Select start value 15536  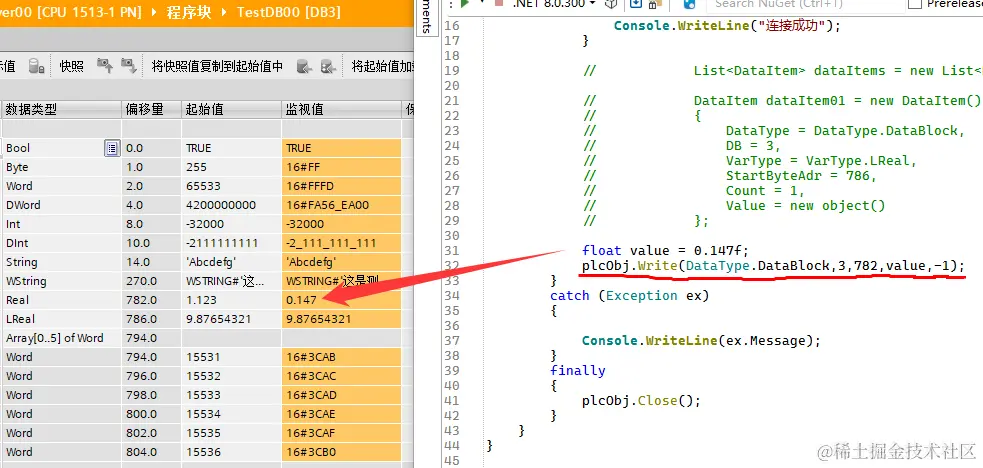pos(231,452)
